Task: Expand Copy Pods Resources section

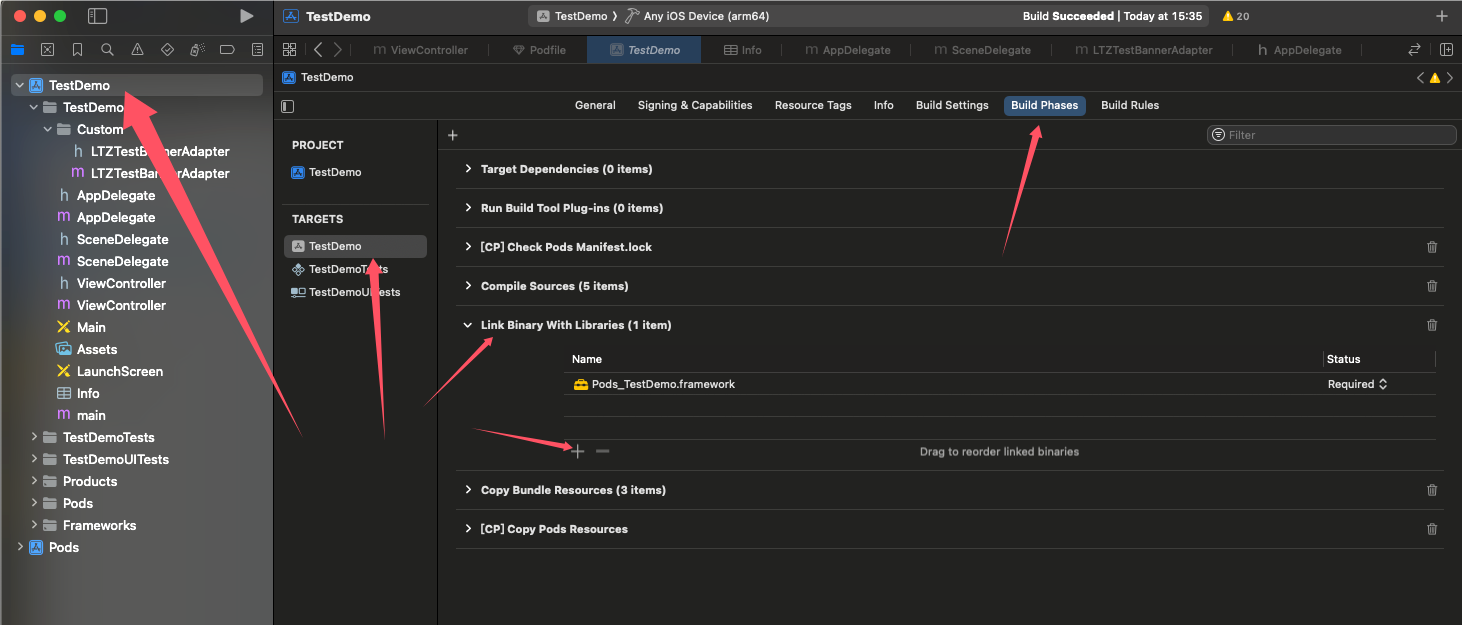Action: pyautogui.click(x=467, y=529)
